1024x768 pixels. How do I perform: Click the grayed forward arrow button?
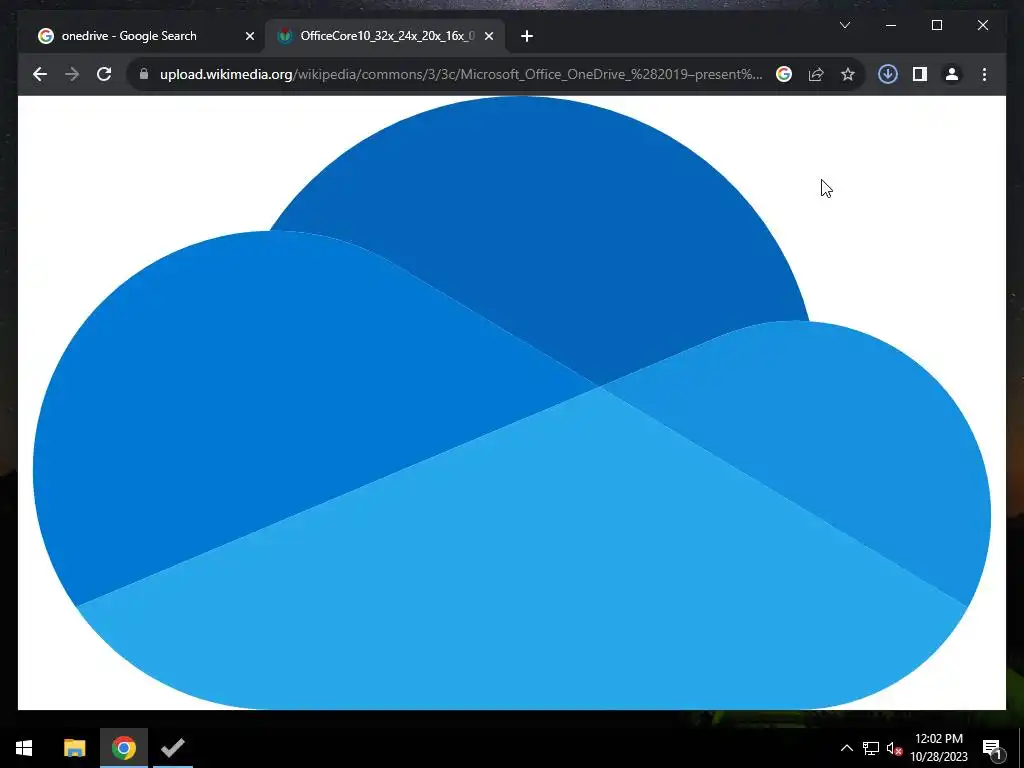(72, 74)
